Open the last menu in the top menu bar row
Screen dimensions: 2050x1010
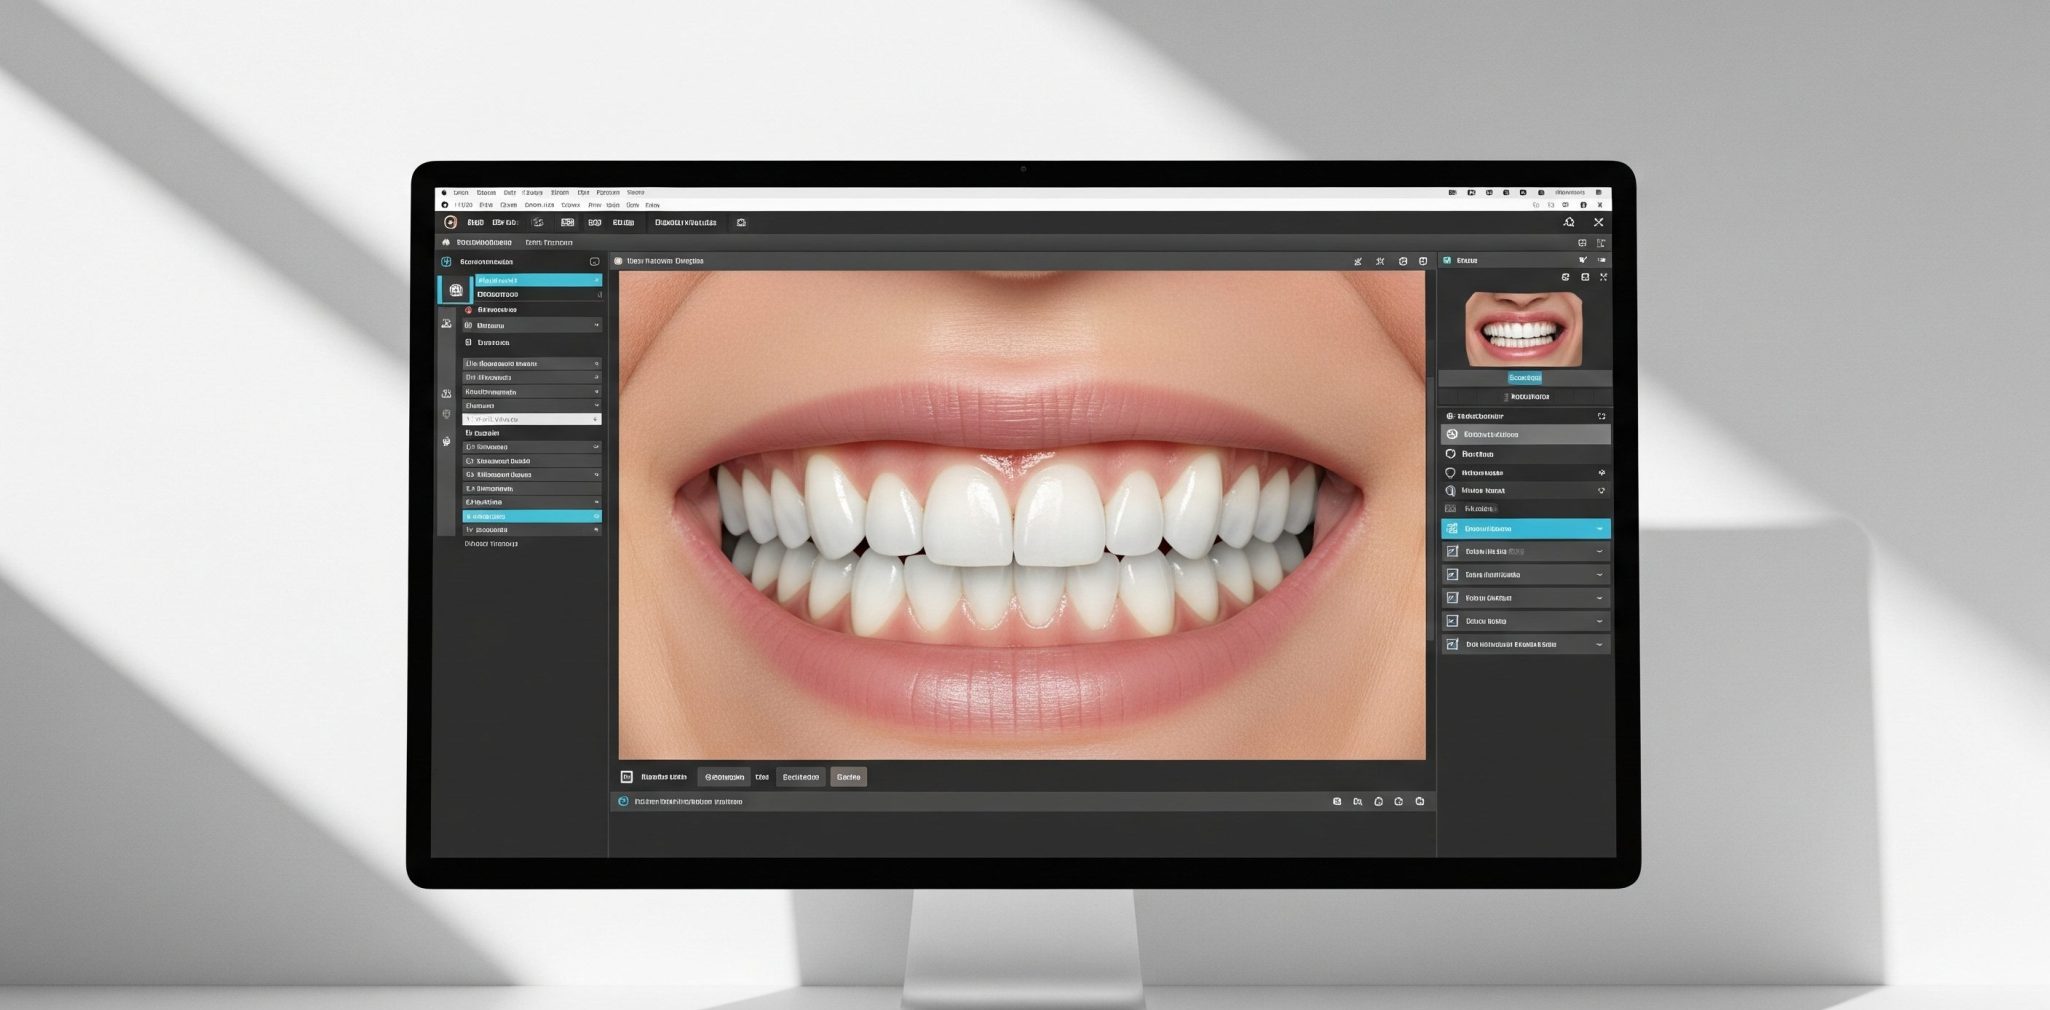tap(635, 193)
